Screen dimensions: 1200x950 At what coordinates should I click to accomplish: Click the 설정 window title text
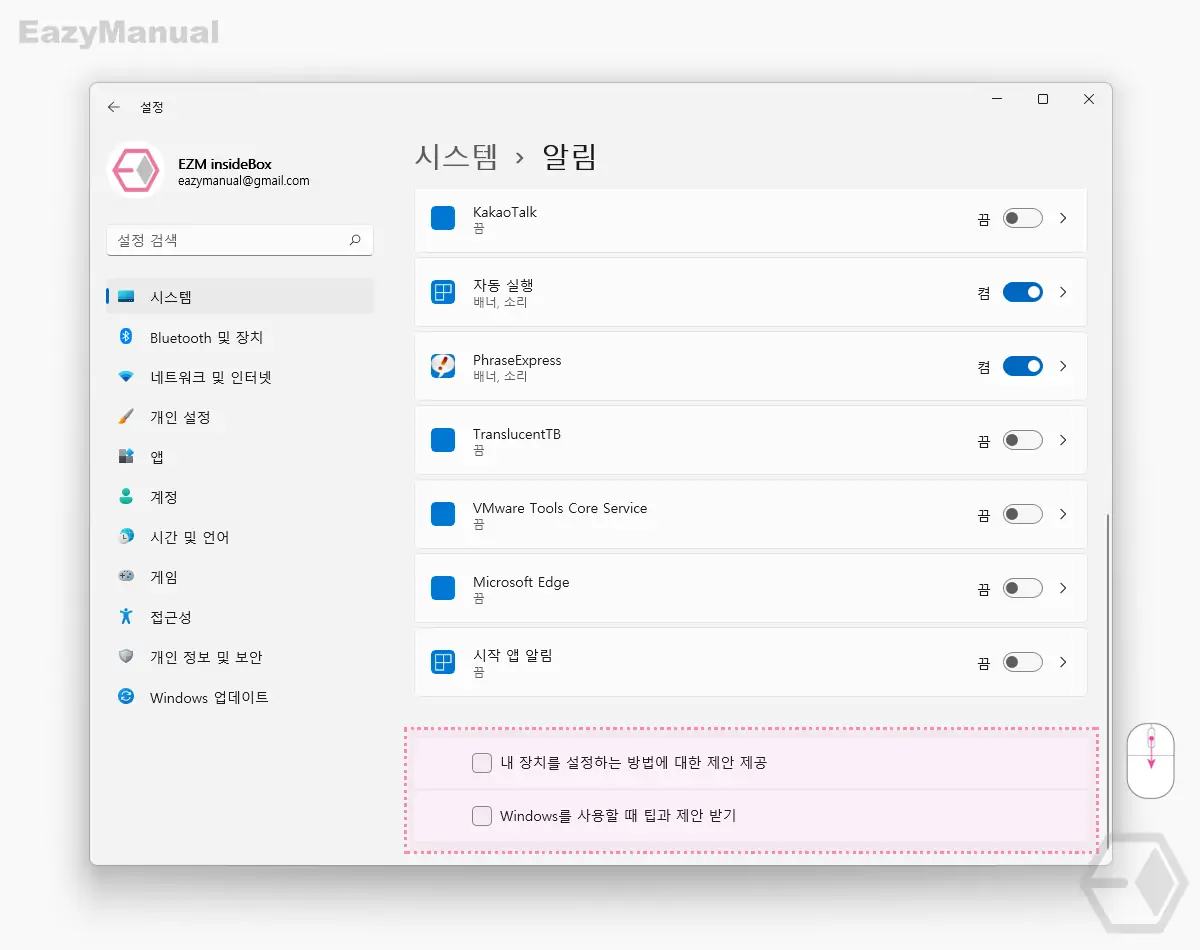152,107
